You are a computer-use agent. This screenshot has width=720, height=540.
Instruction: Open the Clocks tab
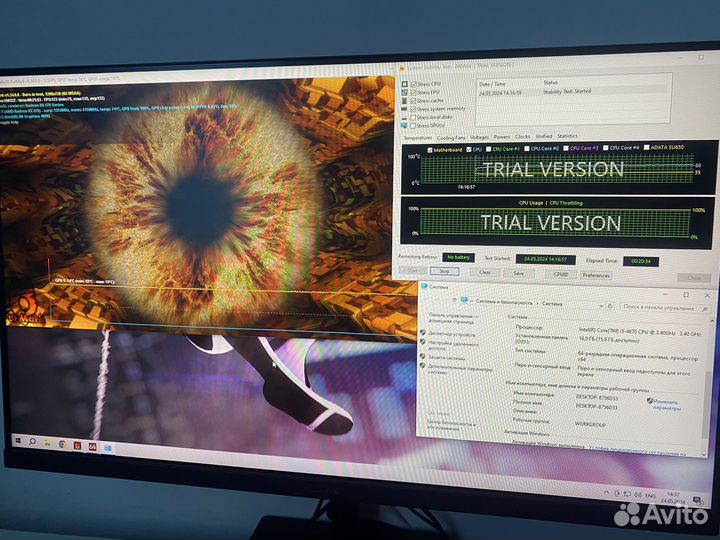523,136
